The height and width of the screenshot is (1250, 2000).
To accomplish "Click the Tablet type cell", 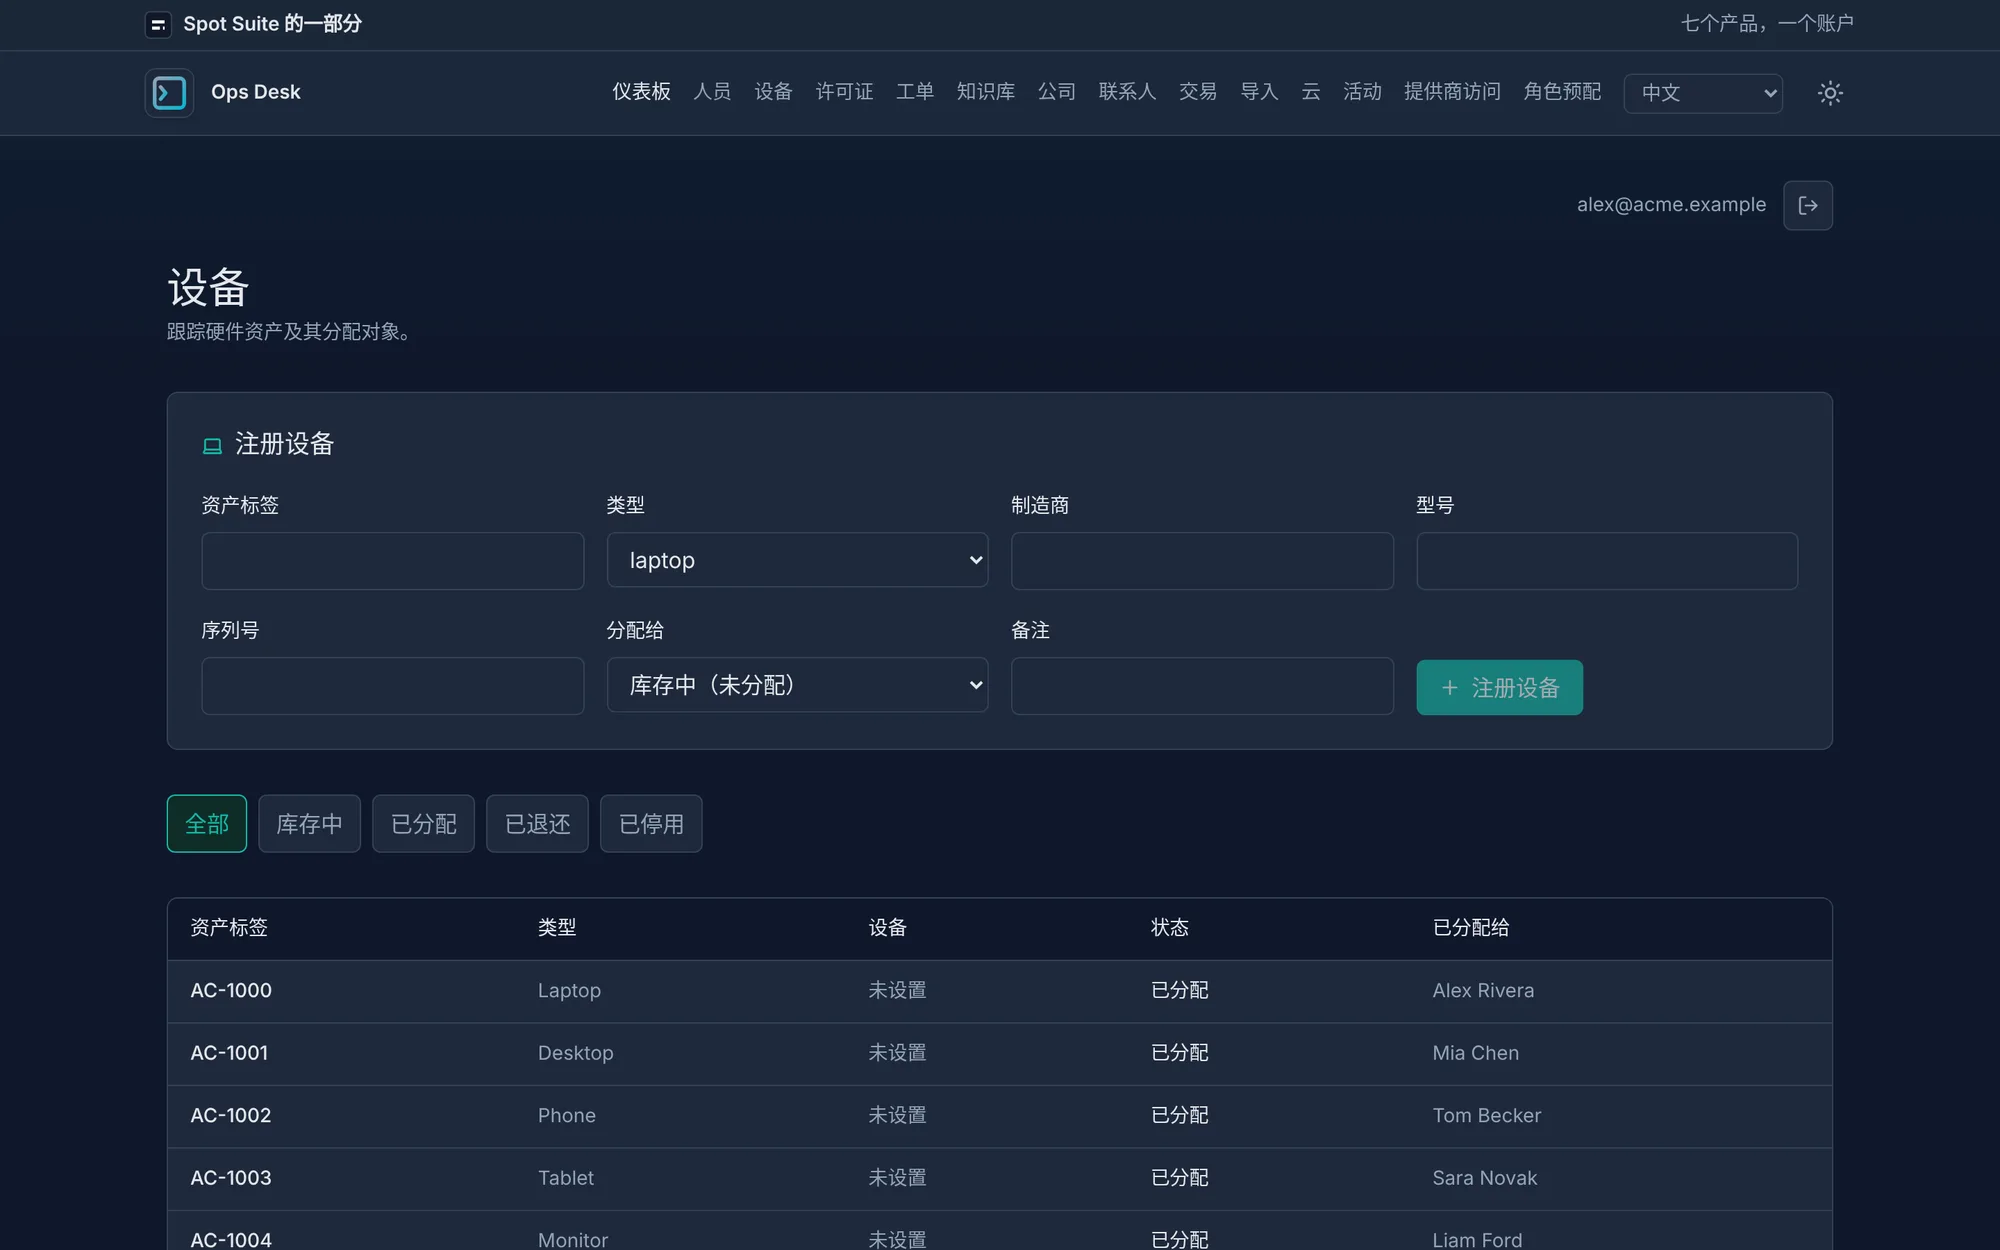I will coord(566,1178).
